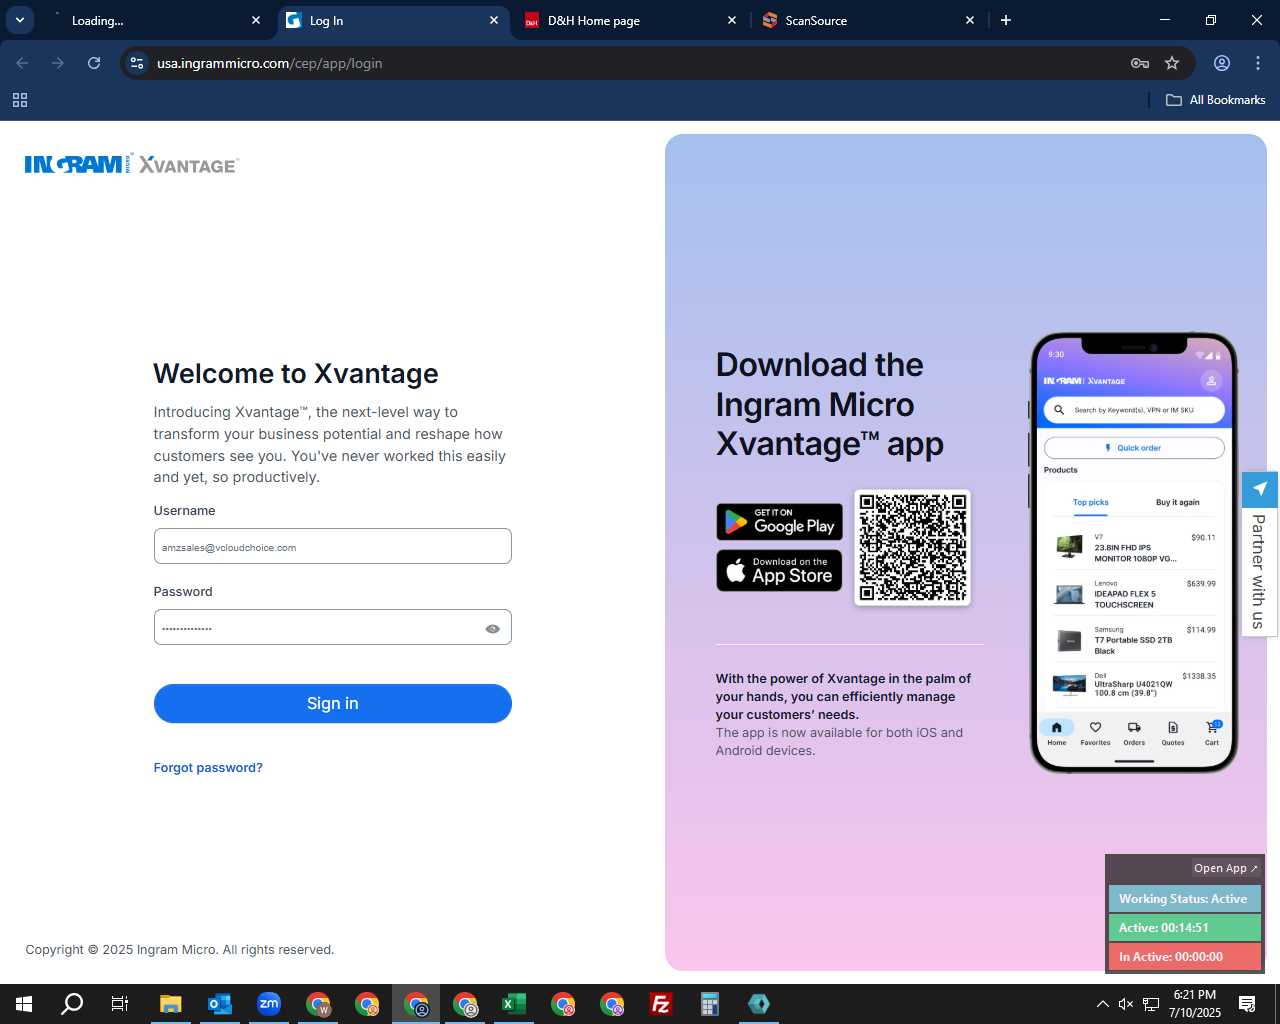Bookmark this page with the star icon

tap(1172, 63)
